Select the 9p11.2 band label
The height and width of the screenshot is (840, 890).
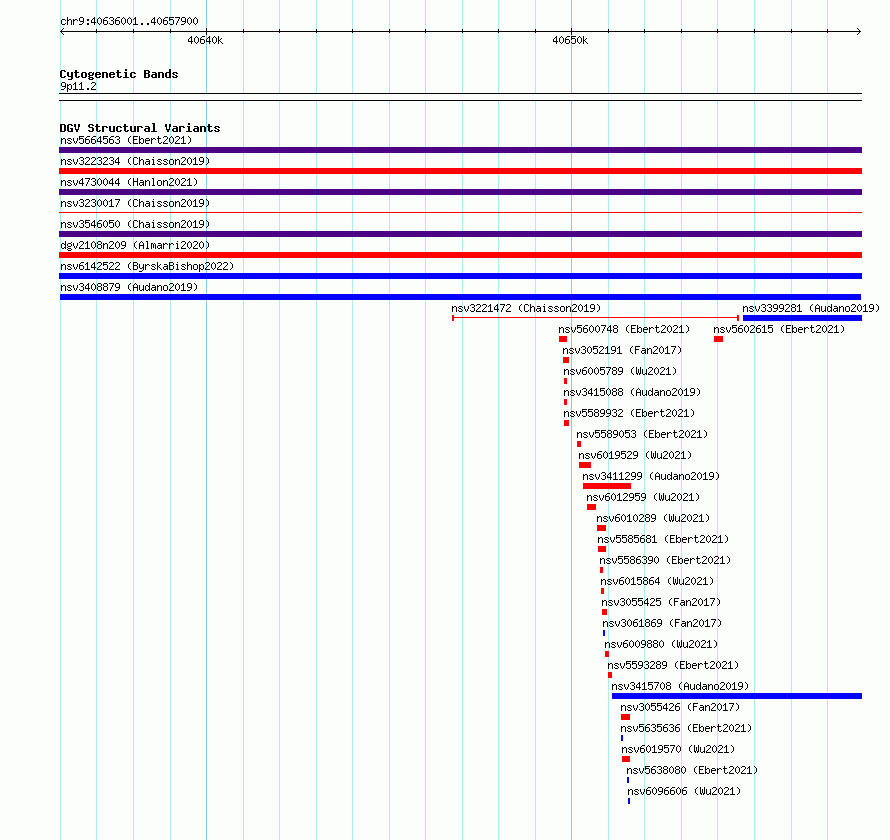tap(78, 86)
